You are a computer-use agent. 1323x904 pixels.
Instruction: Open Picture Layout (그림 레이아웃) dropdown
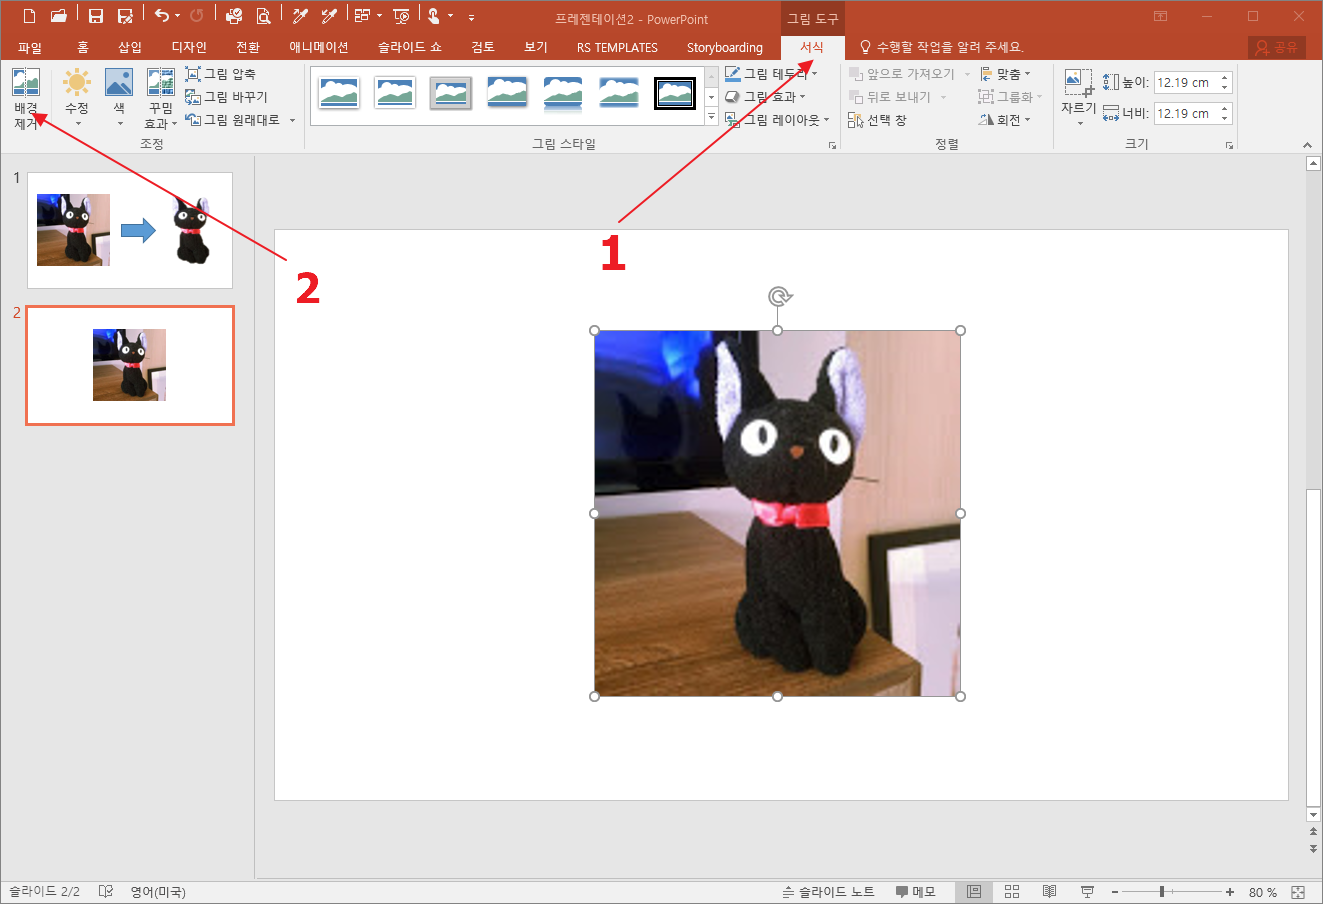(x=777, y=120)
